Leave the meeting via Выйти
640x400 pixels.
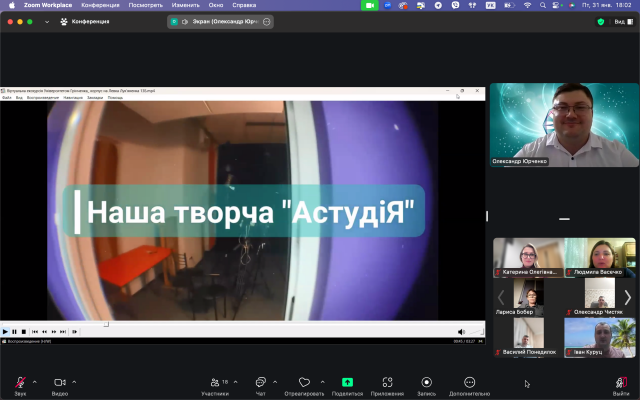pos(621,383)
